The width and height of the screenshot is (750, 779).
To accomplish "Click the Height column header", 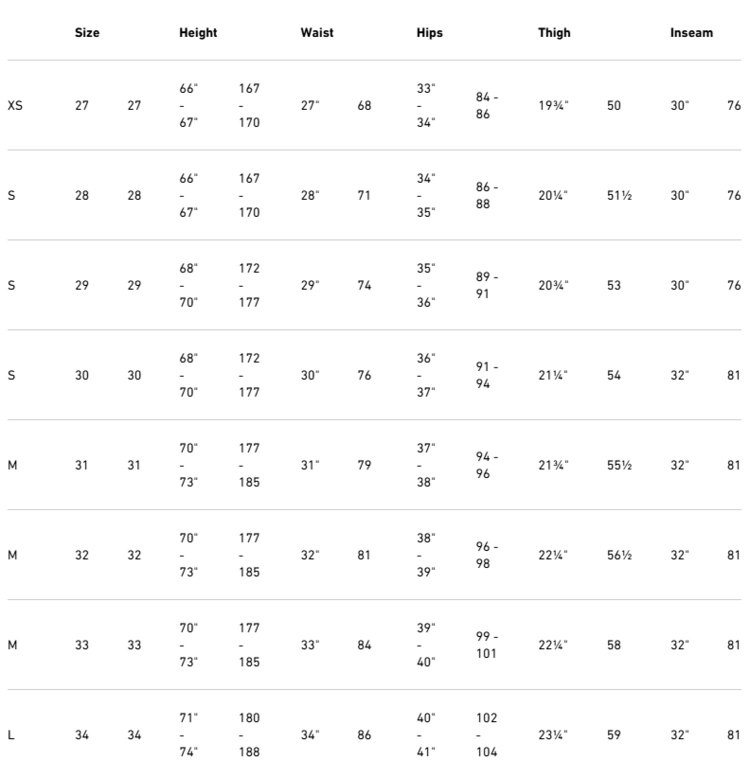I will [198, 33].
